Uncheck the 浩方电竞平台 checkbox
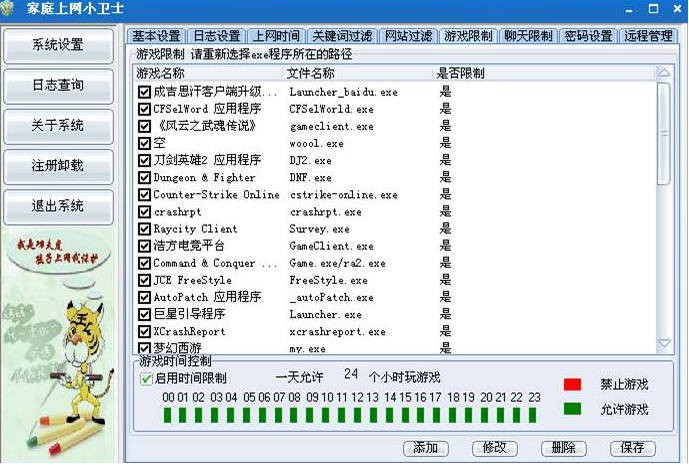The image size is (689, 466). (x=144, y=246)
